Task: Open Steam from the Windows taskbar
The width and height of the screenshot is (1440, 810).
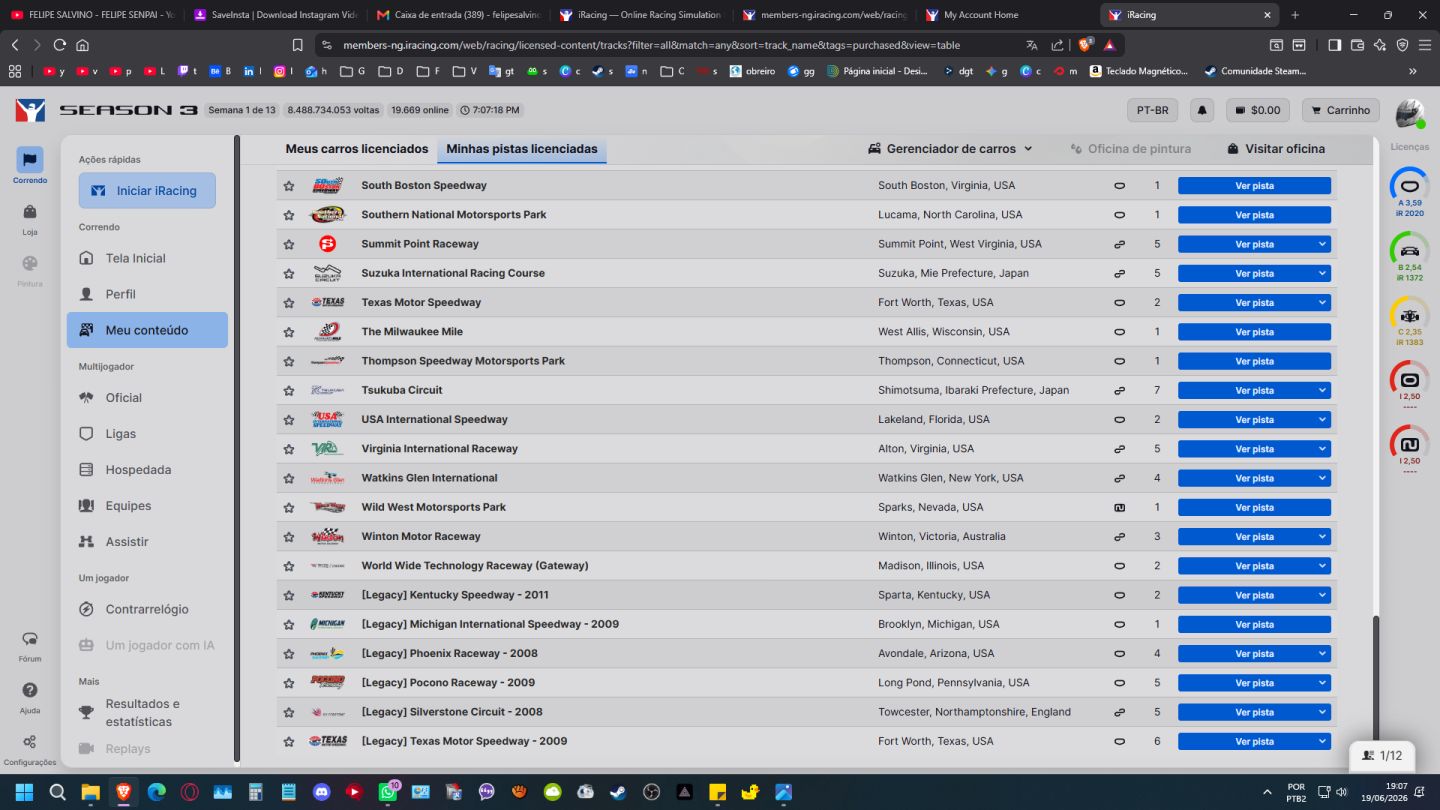Action: click(x=619, y=792)
